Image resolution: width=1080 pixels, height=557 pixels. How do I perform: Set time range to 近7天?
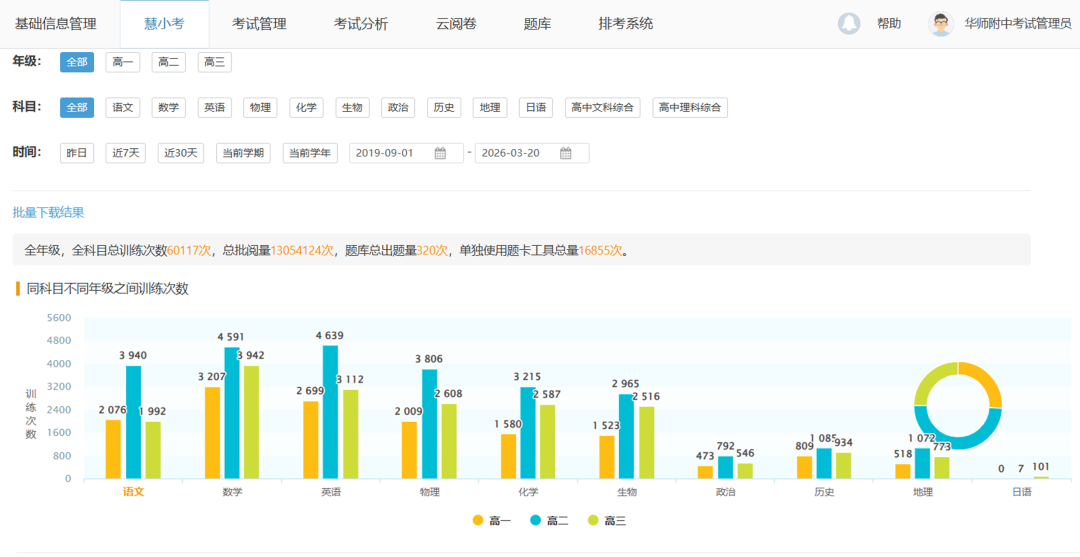[125, 153]
